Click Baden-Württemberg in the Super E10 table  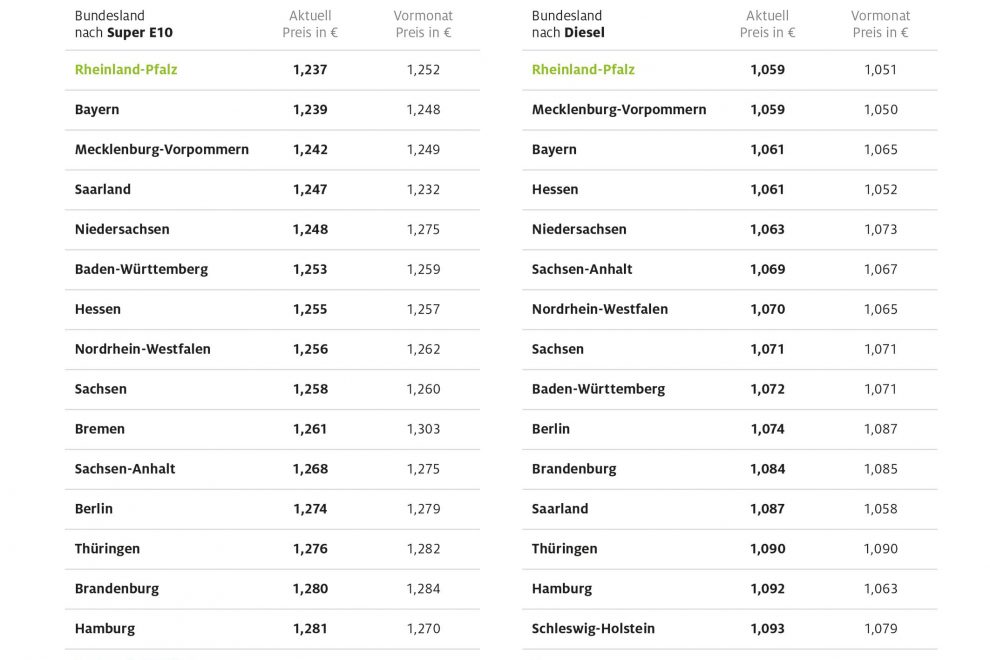coord(141,269)
